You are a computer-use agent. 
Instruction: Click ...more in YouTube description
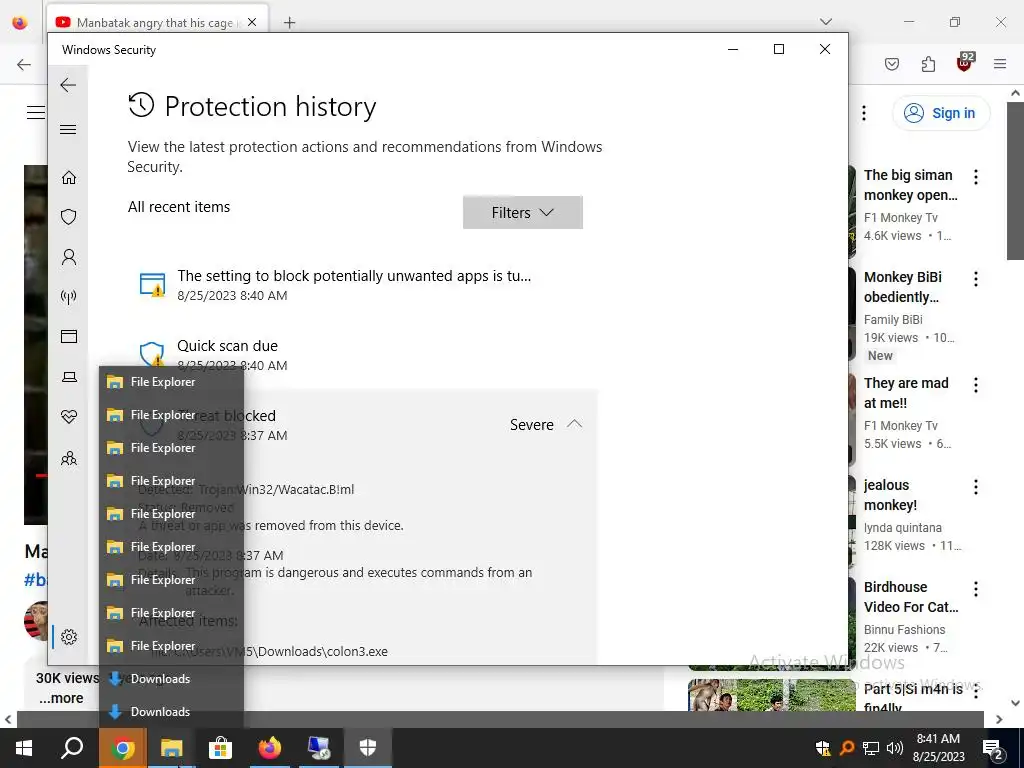[x=61, y=698]
